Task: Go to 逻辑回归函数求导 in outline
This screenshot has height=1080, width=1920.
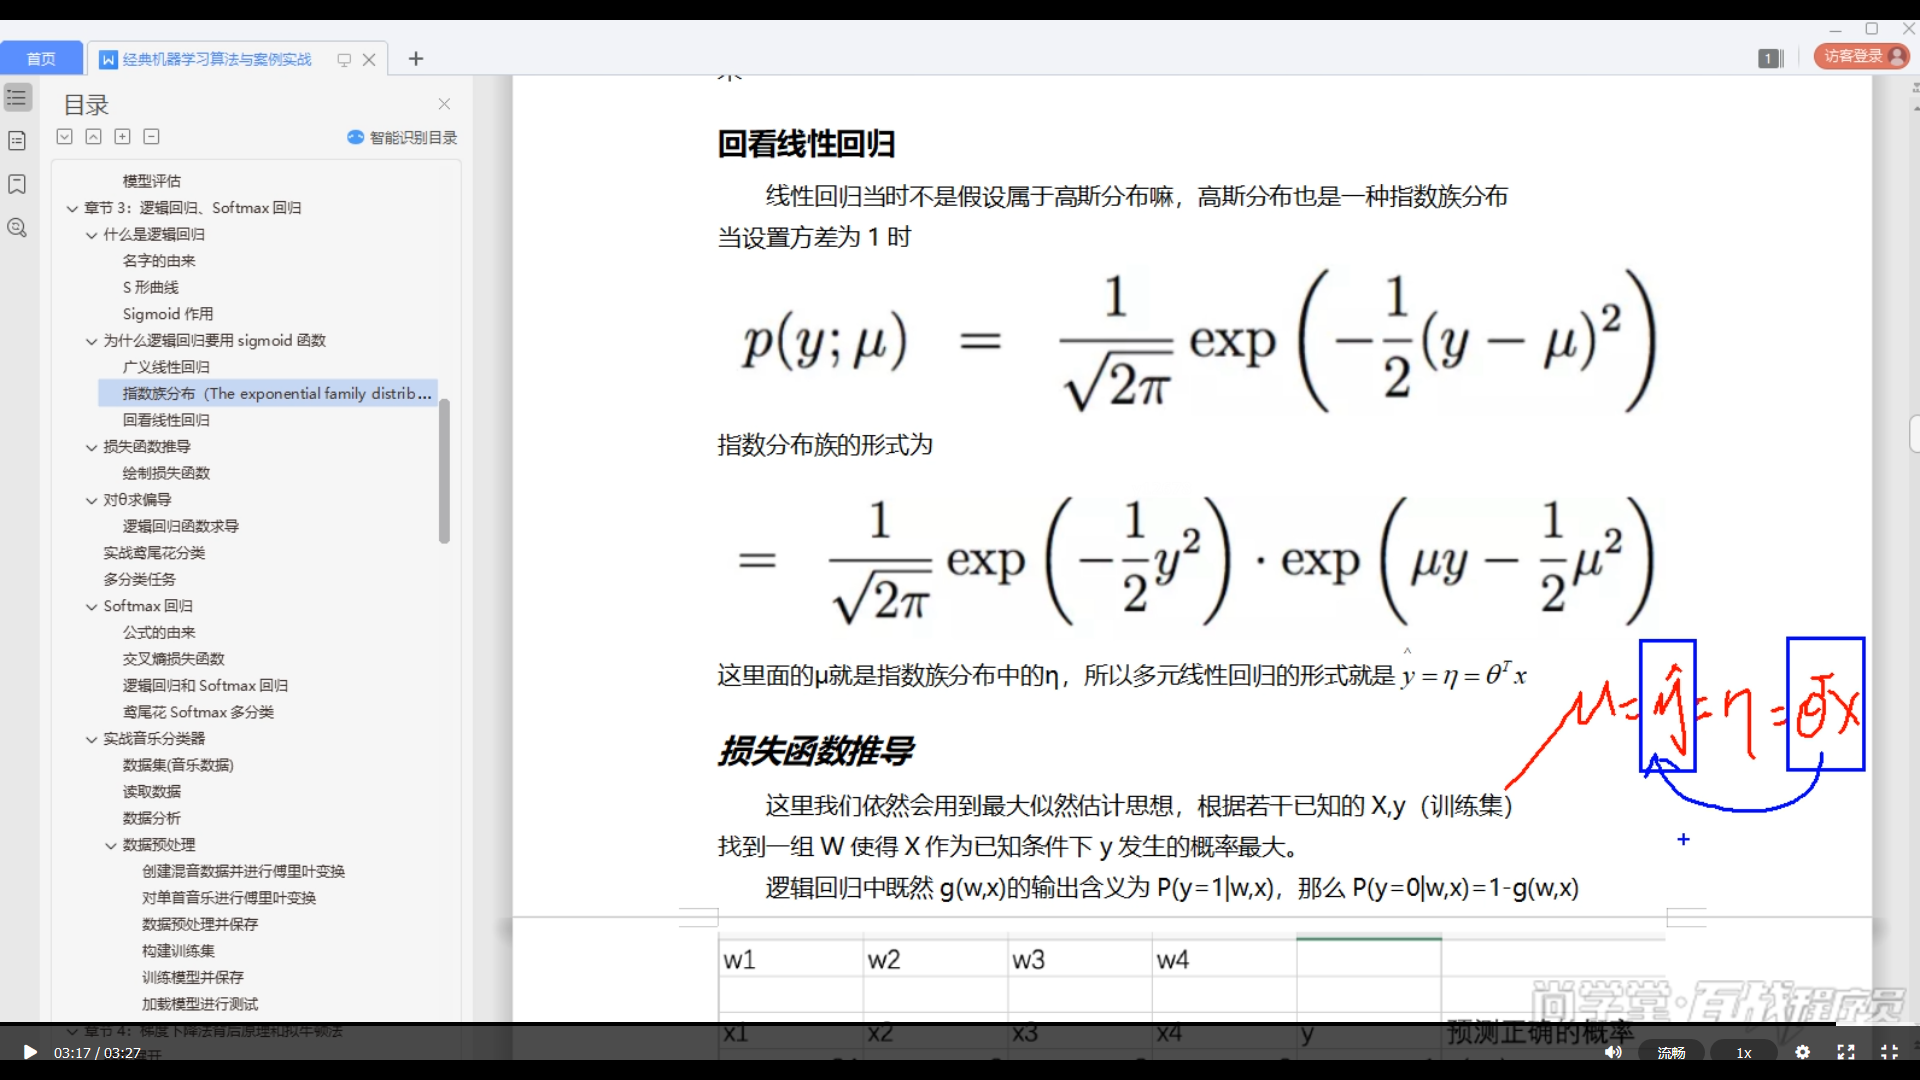Action: [180, 526]
